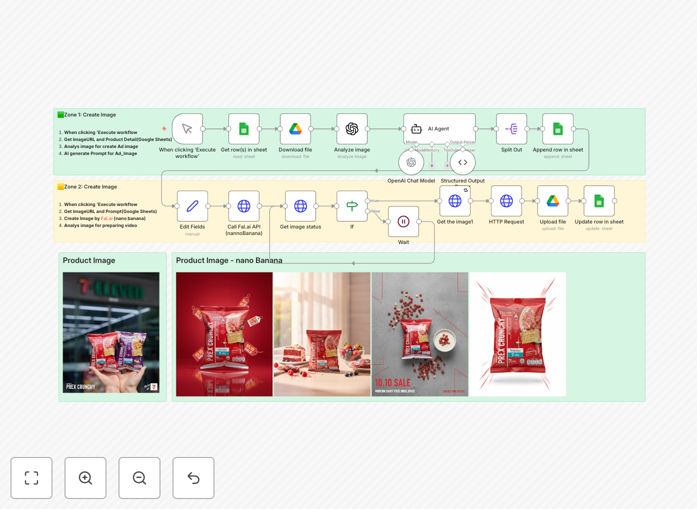Click the fit-to-view canvas button
The width and height of the screenshot is (697, 509).
pos(32,478)
